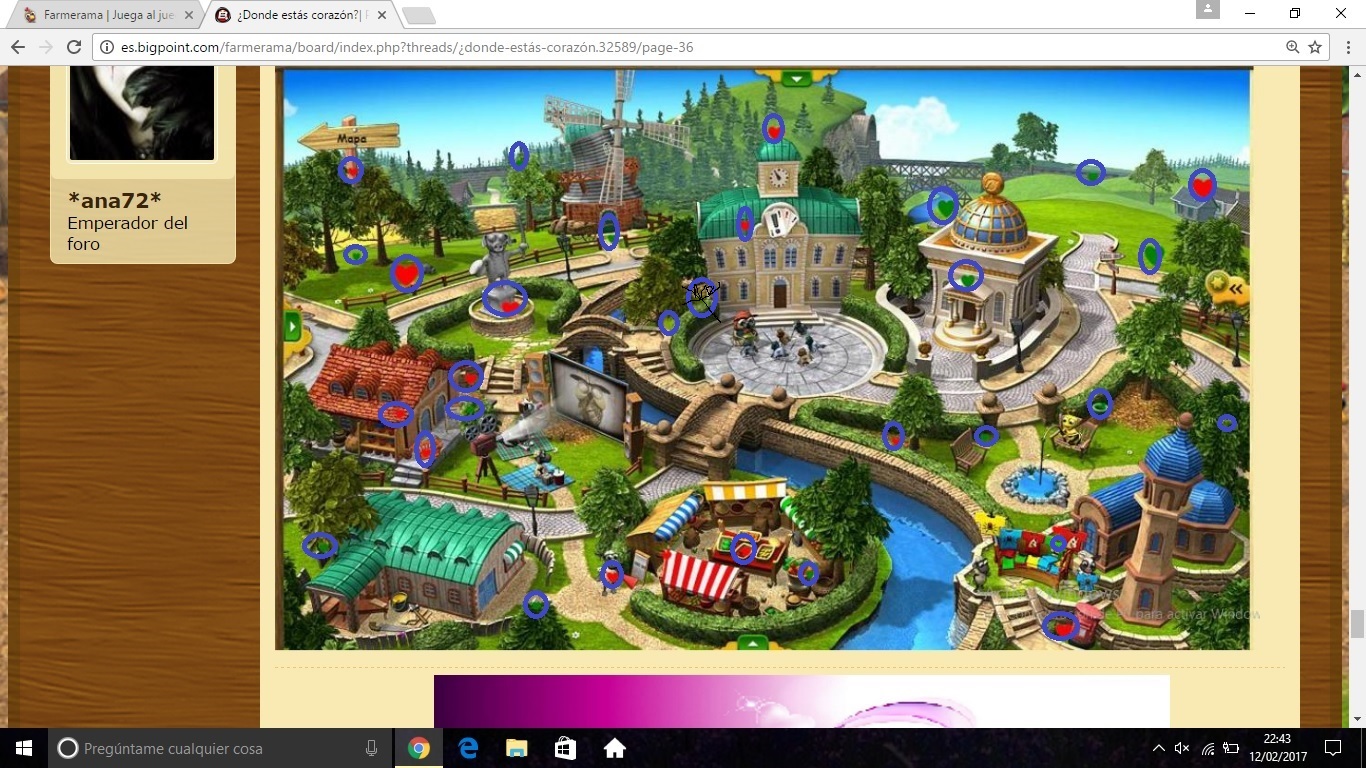The width and height of the screenshot is (1366, 768).
Task: Click the page scrollbar thumb
Action: 1357,624
